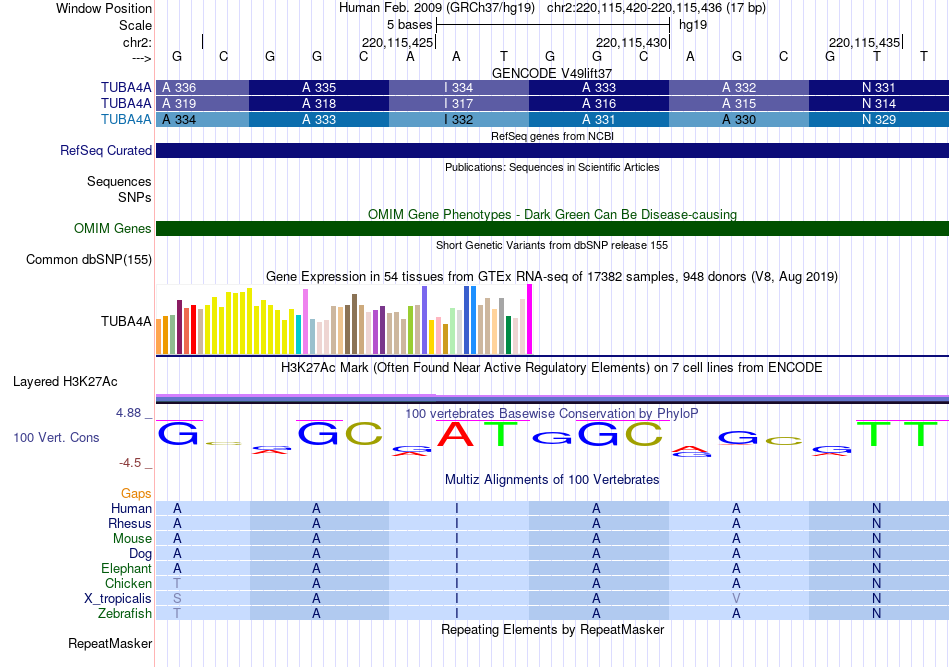Click the dark green OMIM Genes bar
The image size is (950, 667).
point(552,228)
